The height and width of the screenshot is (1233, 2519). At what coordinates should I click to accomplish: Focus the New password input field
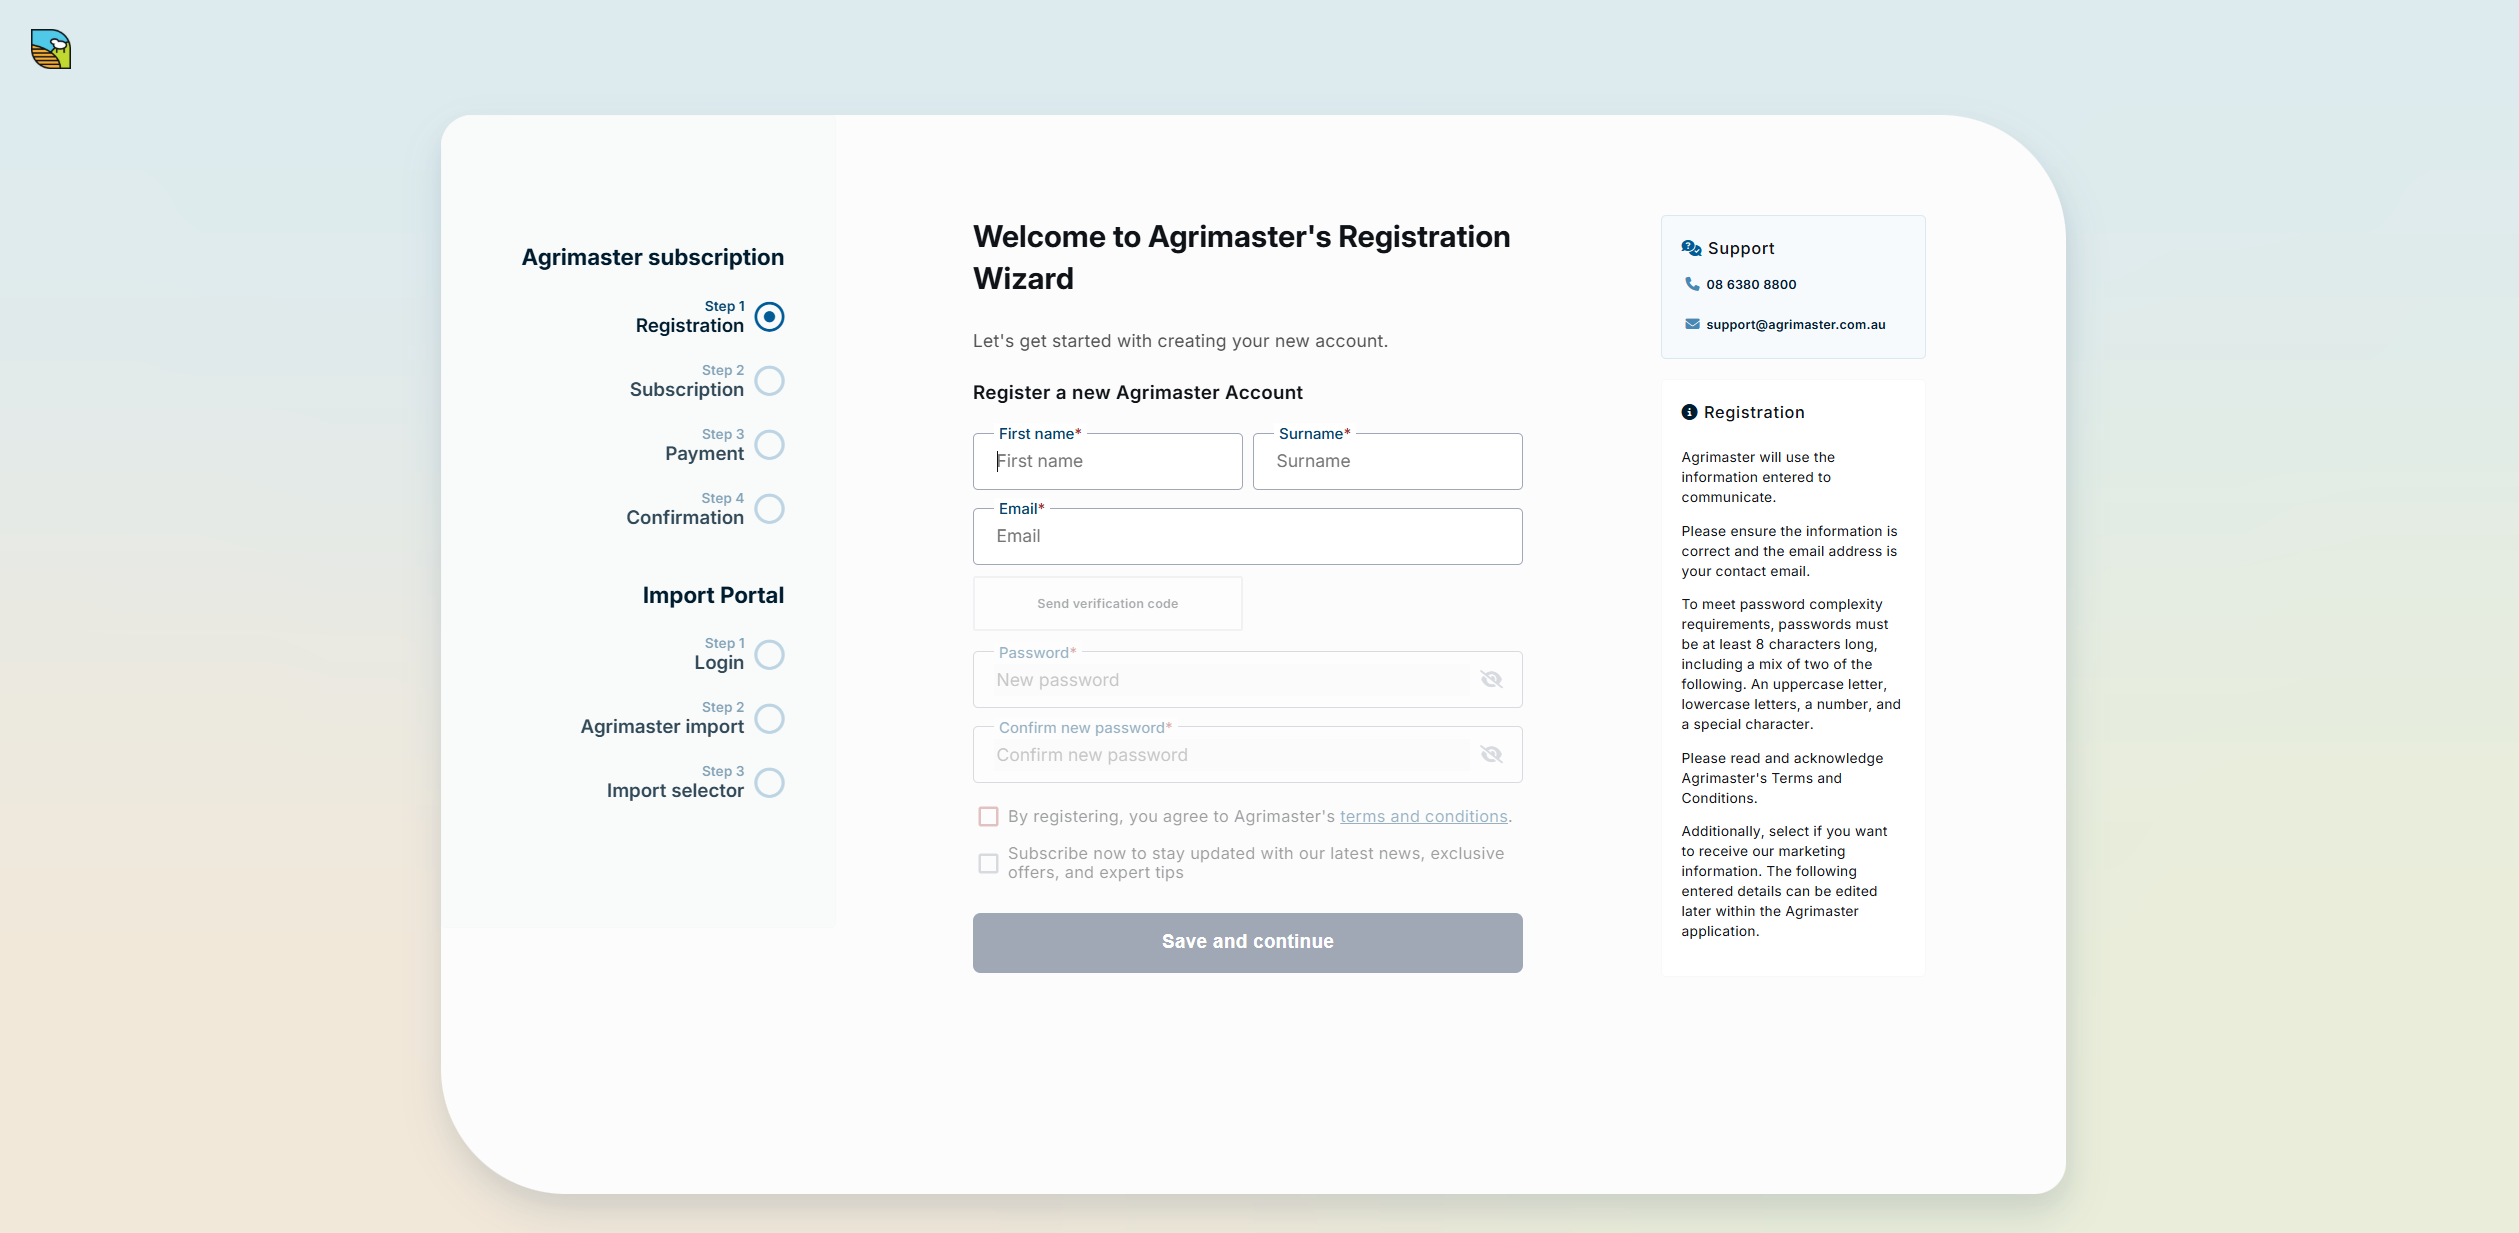[x=1248, y=680]
